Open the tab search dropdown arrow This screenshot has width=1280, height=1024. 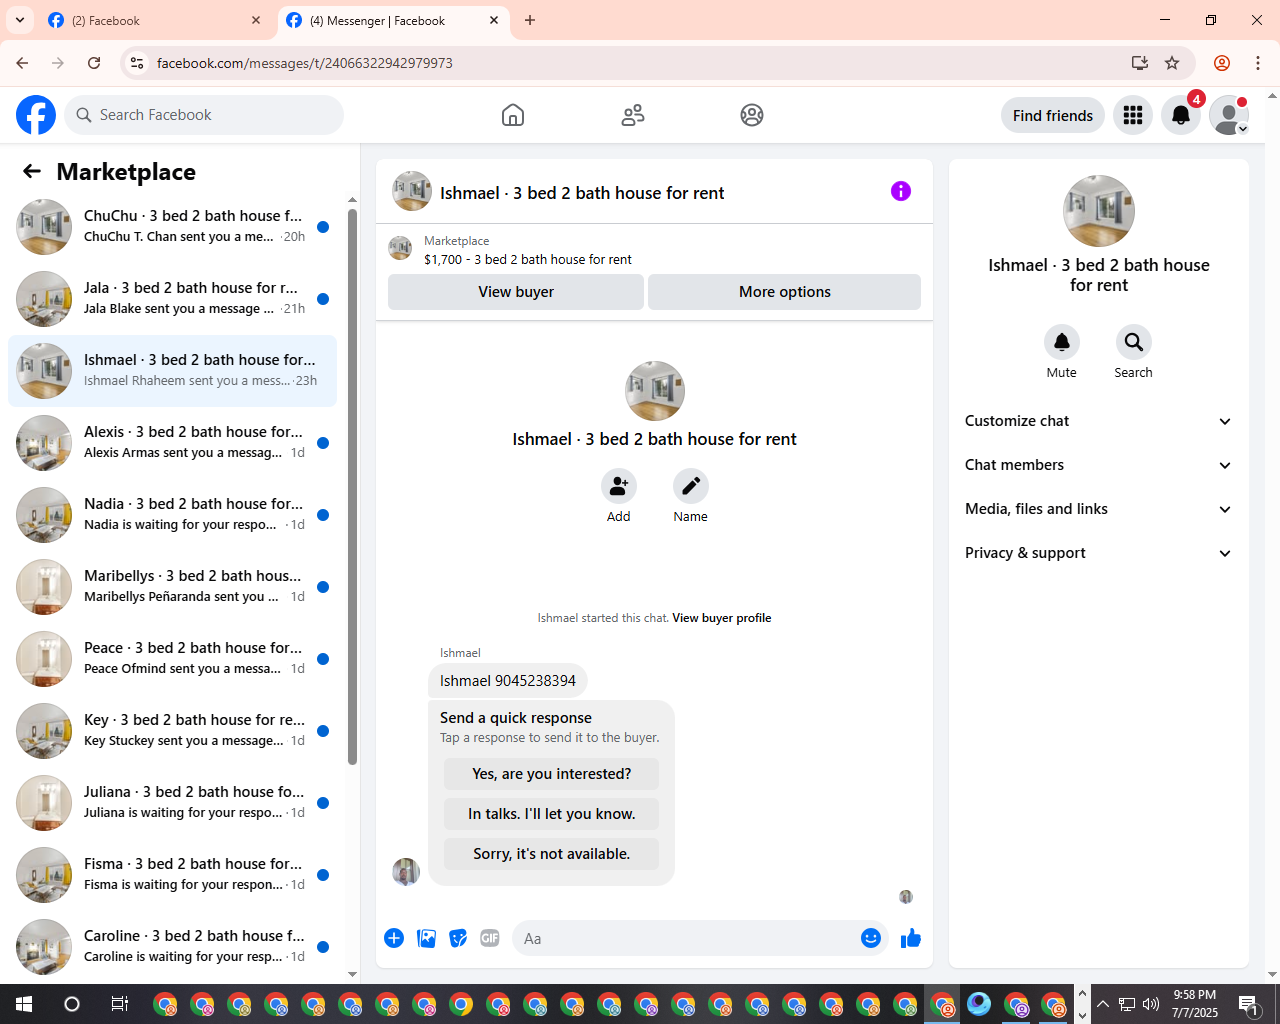point(20,20)
